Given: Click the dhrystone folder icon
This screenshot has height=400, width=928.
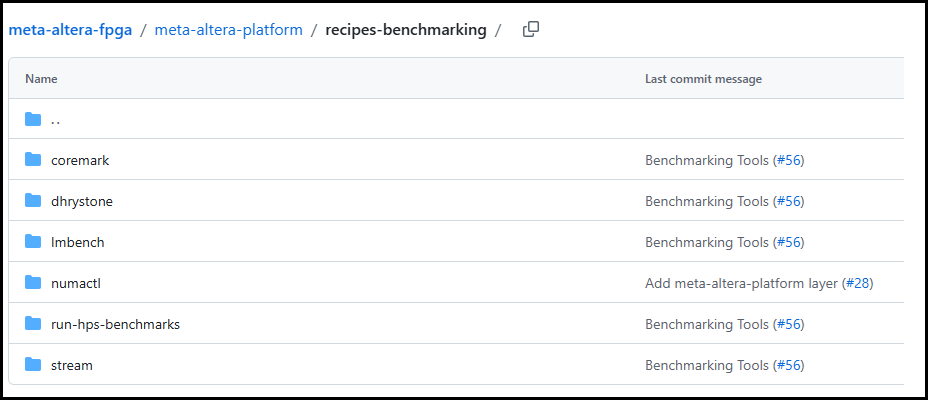Looking at the screenshot, I should 33,201.
